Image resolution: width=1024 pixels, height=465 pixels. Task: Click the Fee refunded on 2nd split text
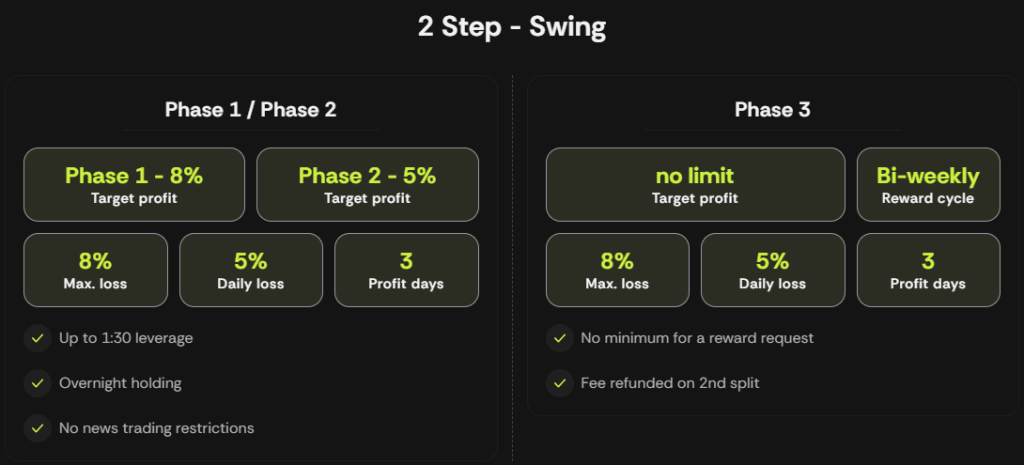670,383
